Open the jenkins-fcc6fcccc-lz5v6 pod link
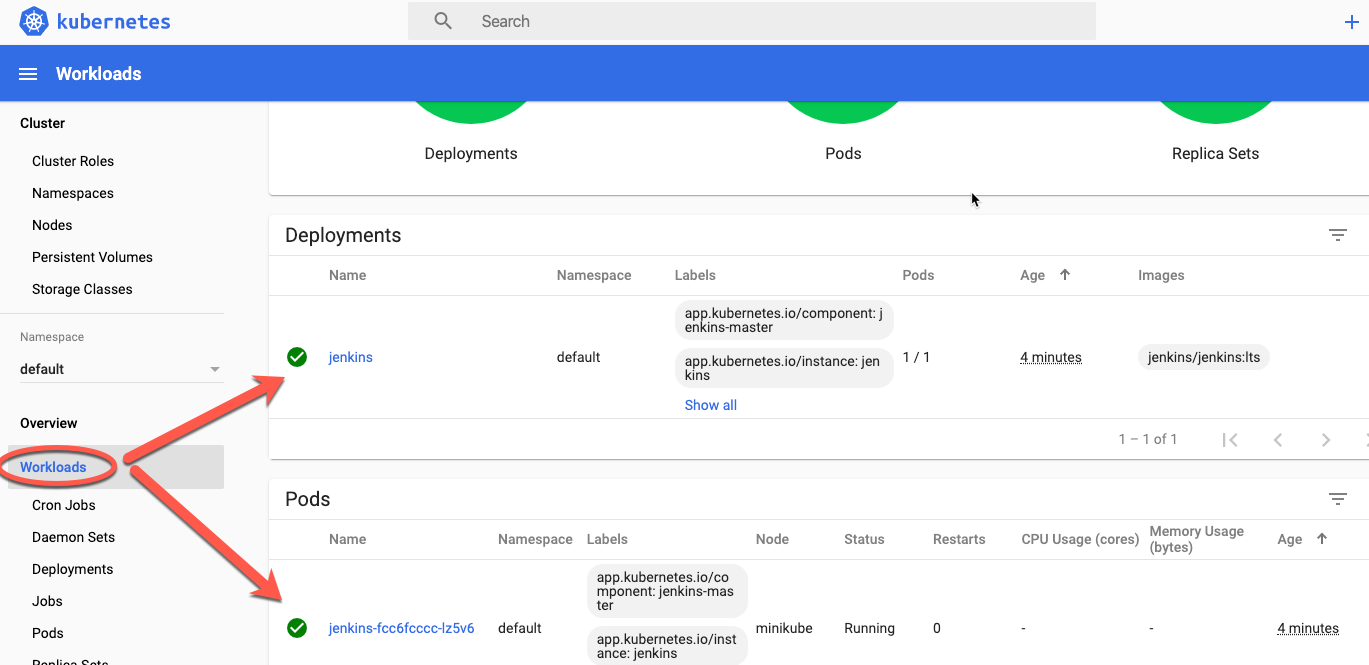This screenshot has width=1369, height=665. click(x=401, y=628)
